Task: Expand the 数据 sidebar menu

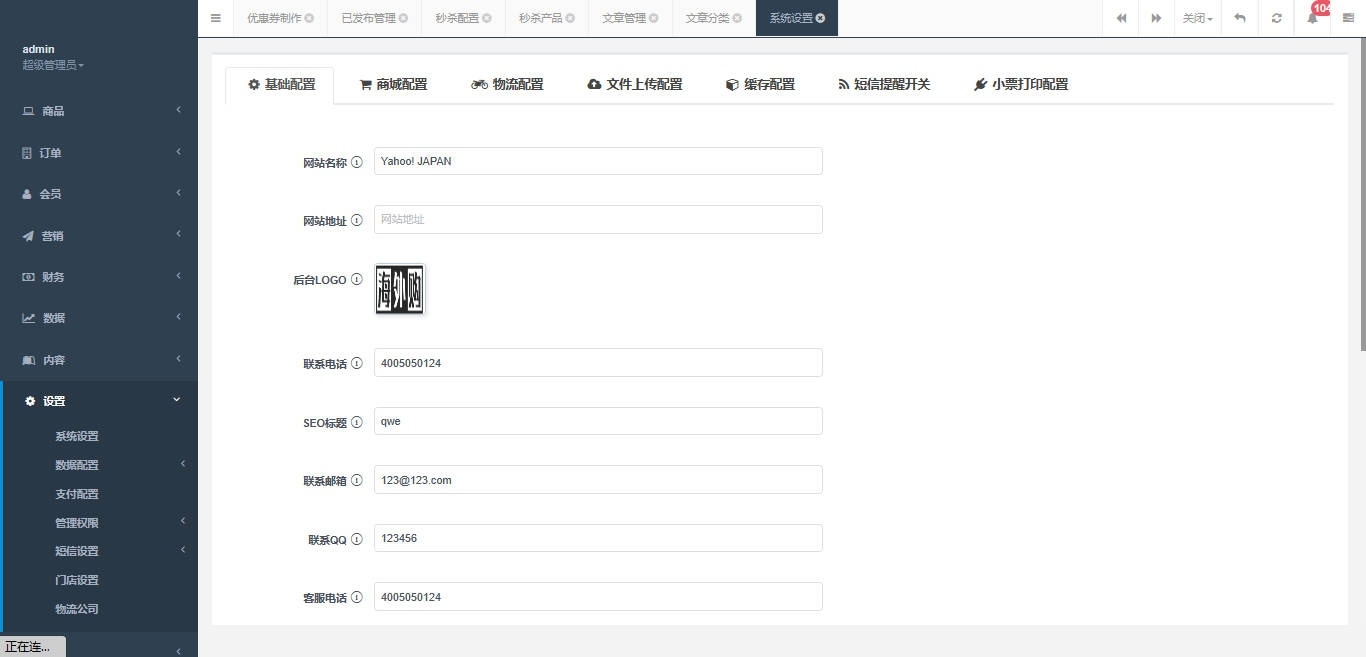Action: tap(99, 318)
